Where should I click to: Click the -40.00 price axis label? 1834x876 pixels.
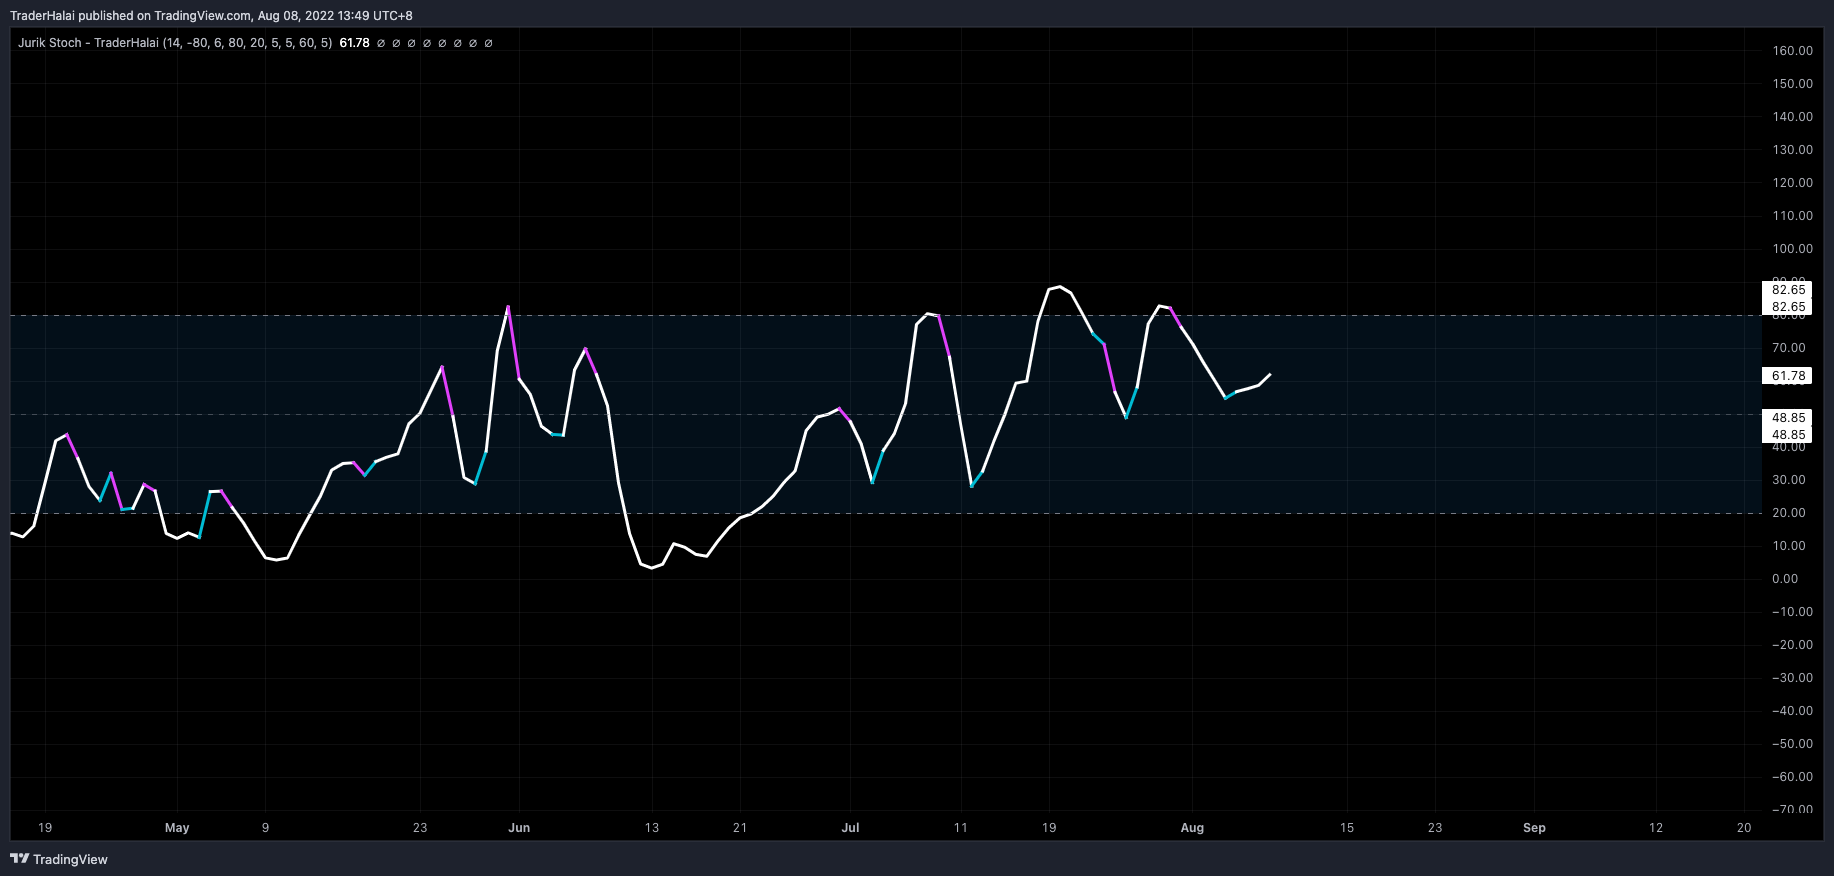coord(1790,711)
